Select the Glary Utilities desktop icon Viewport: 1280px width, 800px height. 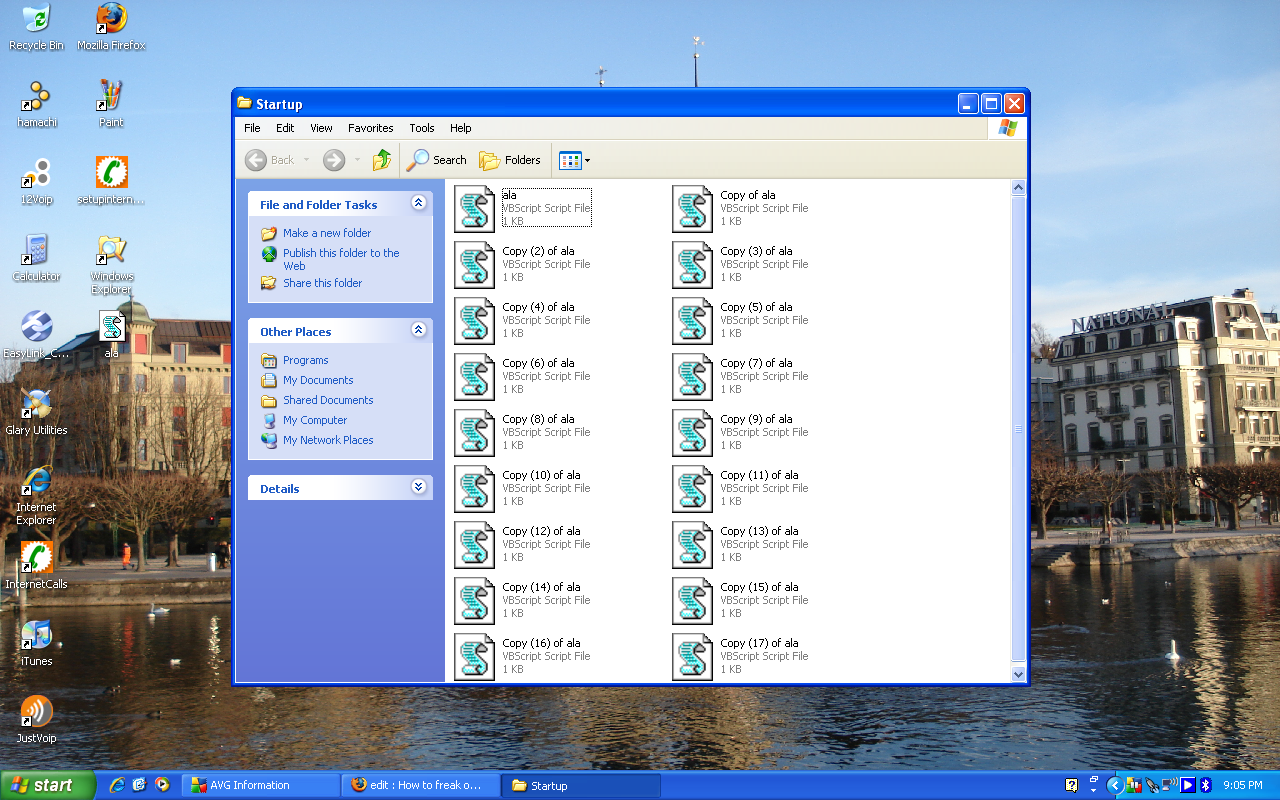[37, 412]
